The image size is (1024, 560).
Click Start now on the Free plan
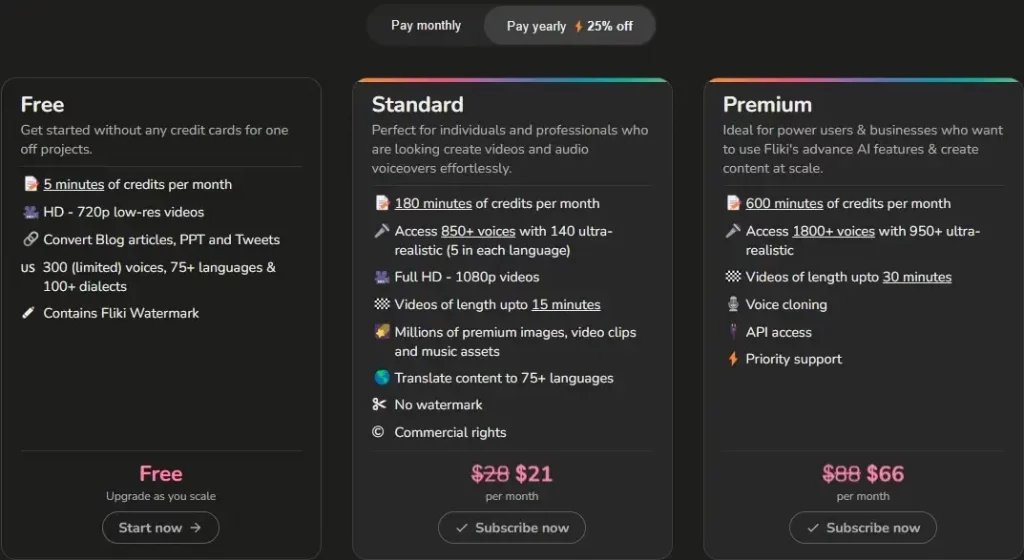pos(160,528)
